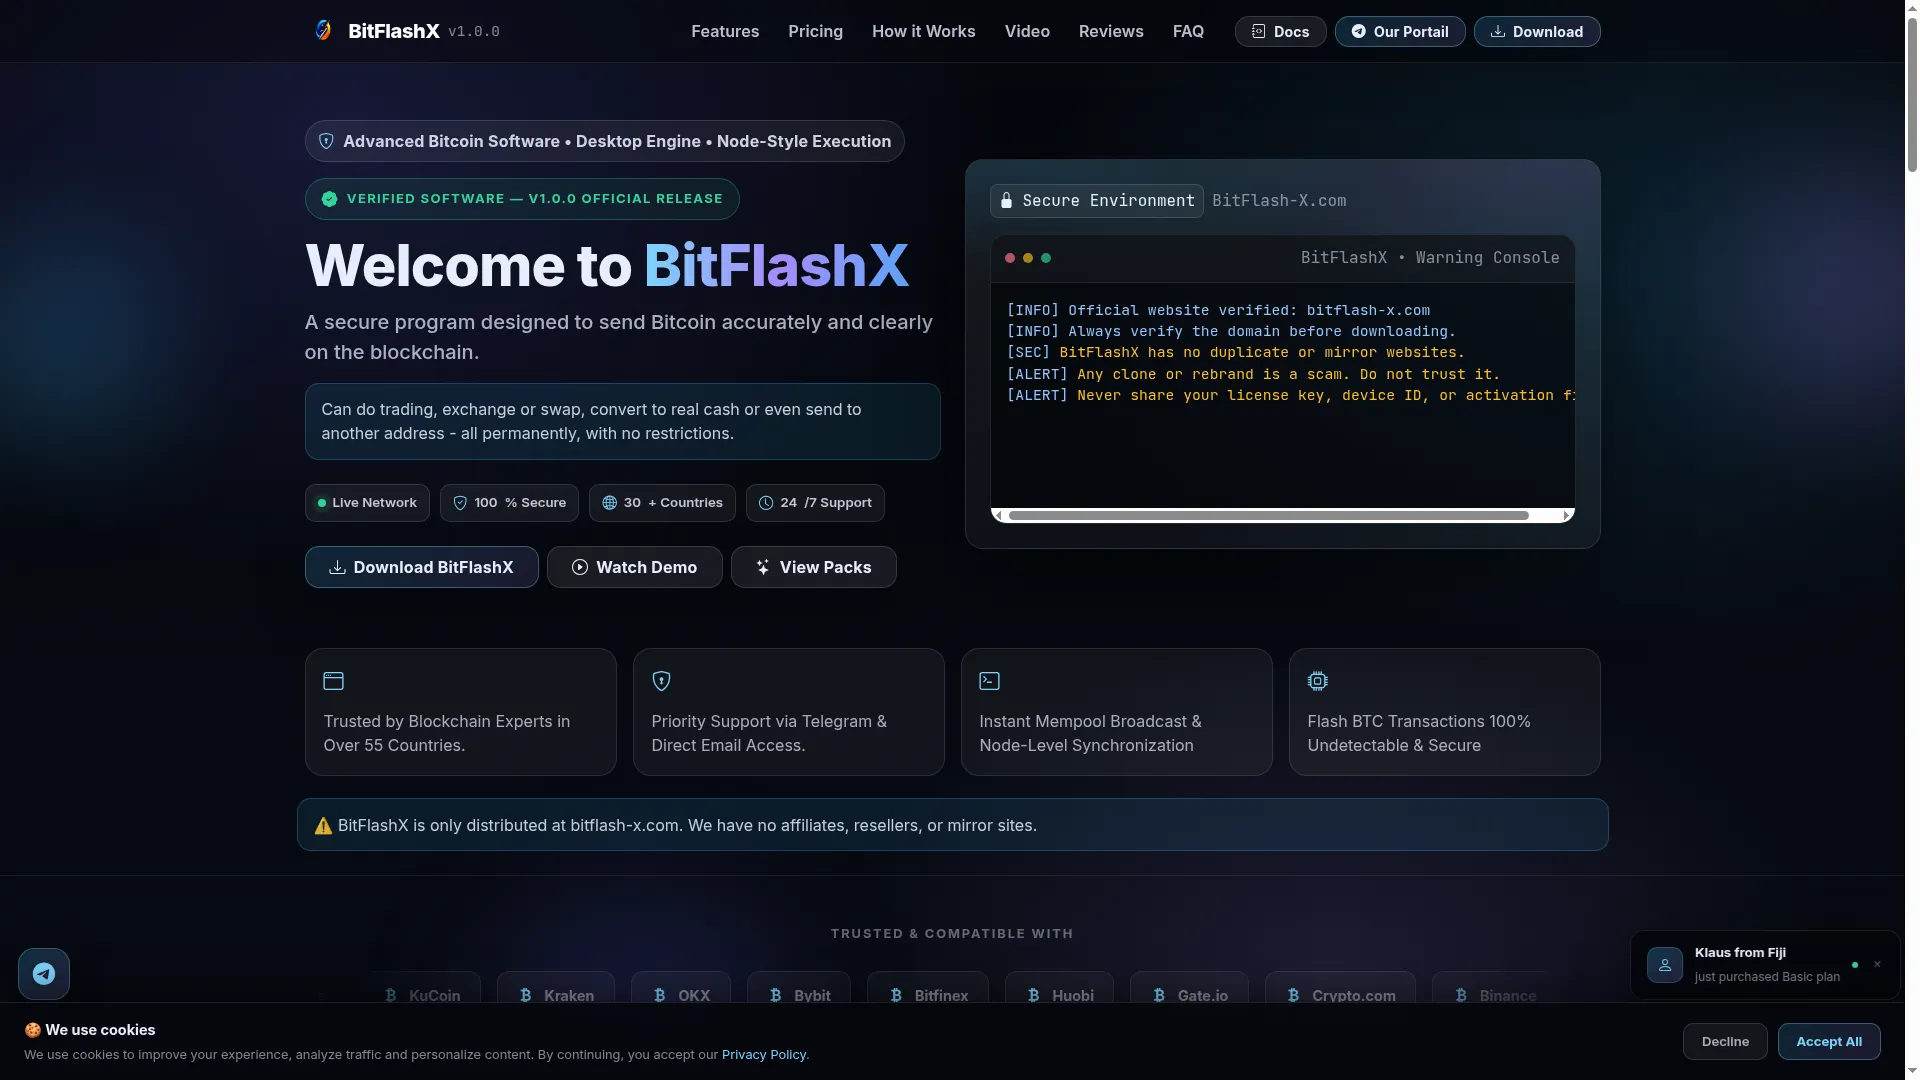The width and height of the screenshot is (1920, 1080).
Task: Click the shield icon in Advanced Bitcoin Software badge
Action: pos(326,141)
